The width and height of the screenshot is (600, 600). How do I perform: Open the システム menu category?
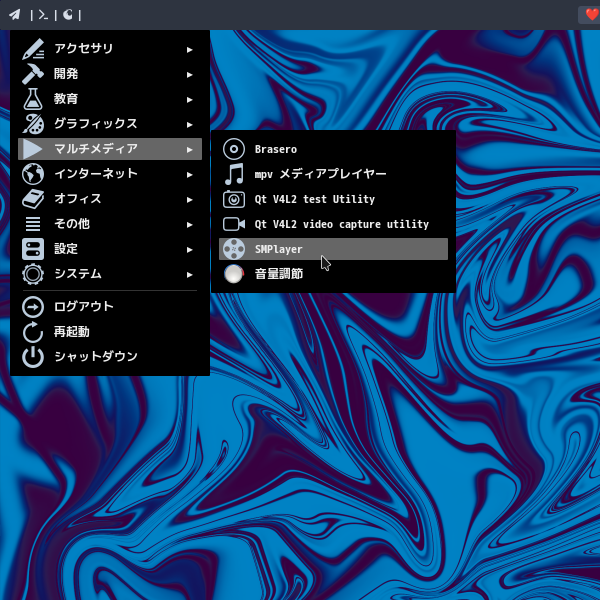tap(110, 274)
